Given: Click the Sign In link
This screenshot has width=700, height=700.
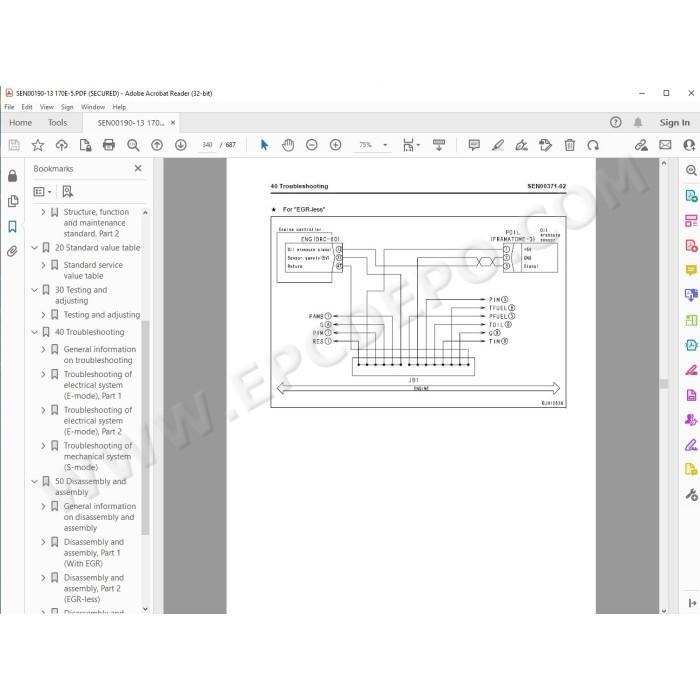Looking at the screenshot, I should point(675,123).
